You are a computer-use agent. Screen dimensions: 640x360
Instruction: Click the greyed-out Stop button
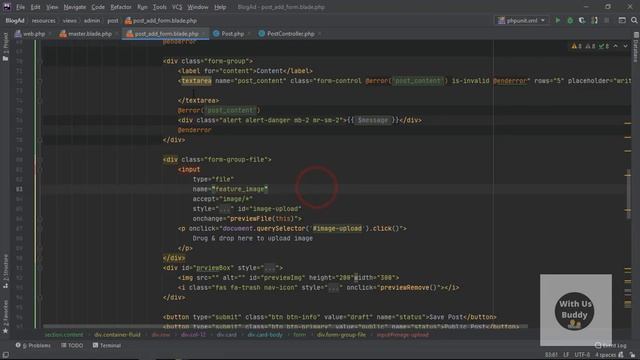(x=607, y=20)
